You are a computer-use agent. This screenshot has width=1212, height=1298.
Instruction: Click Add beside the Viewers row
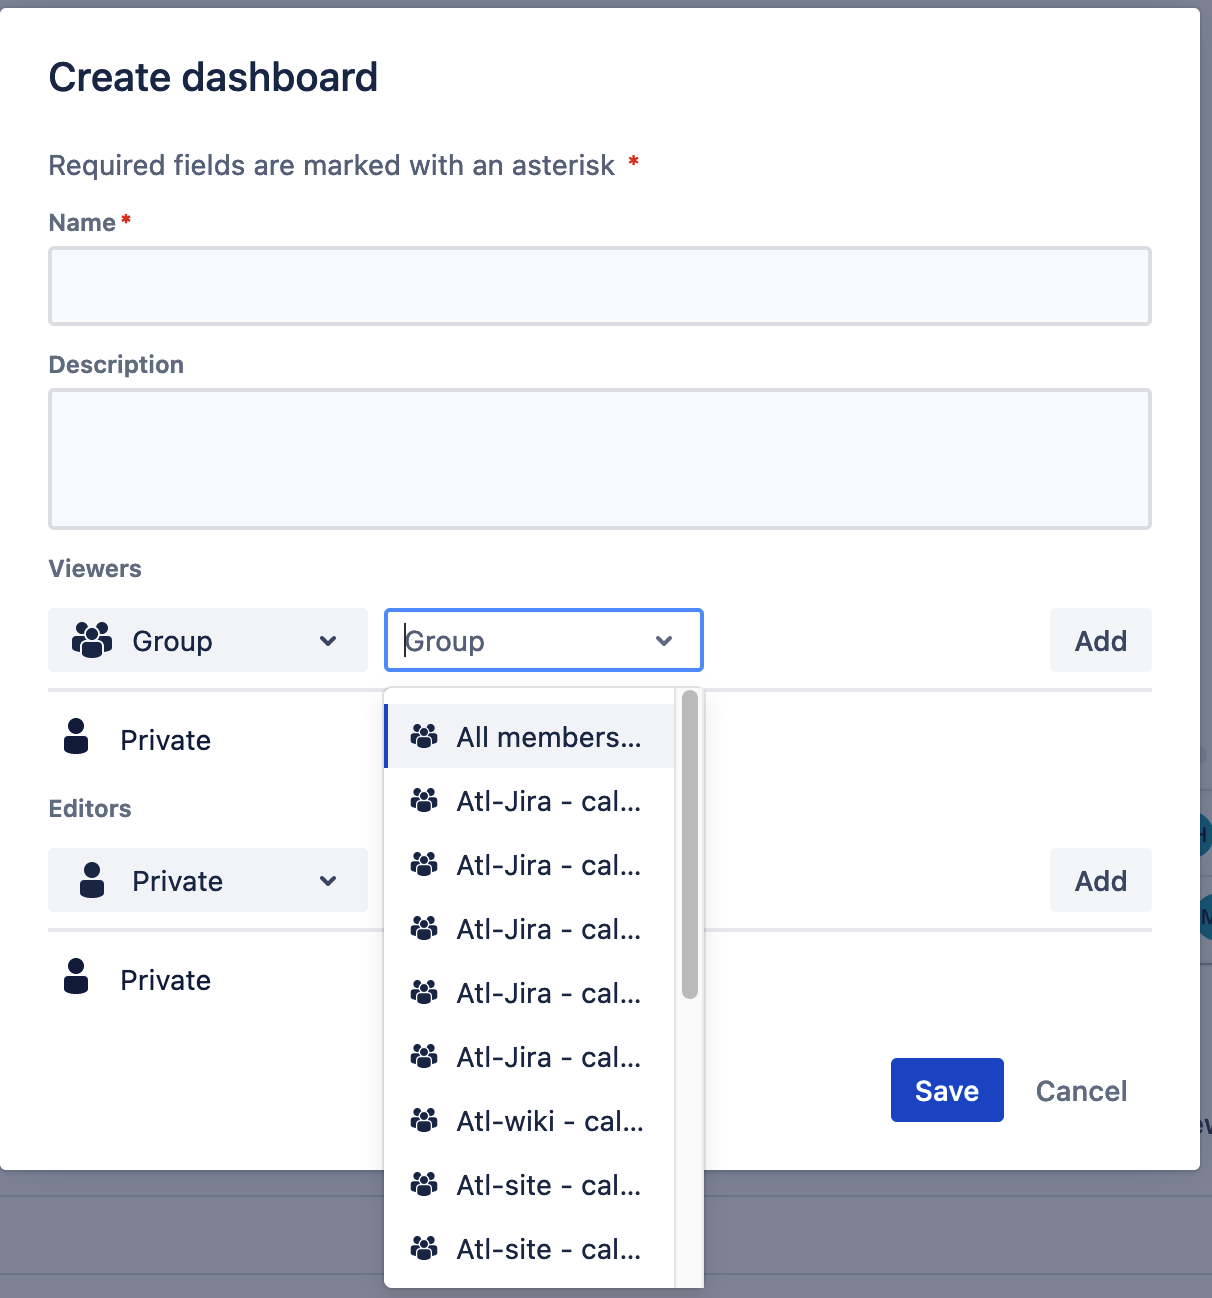point(1100,640)
